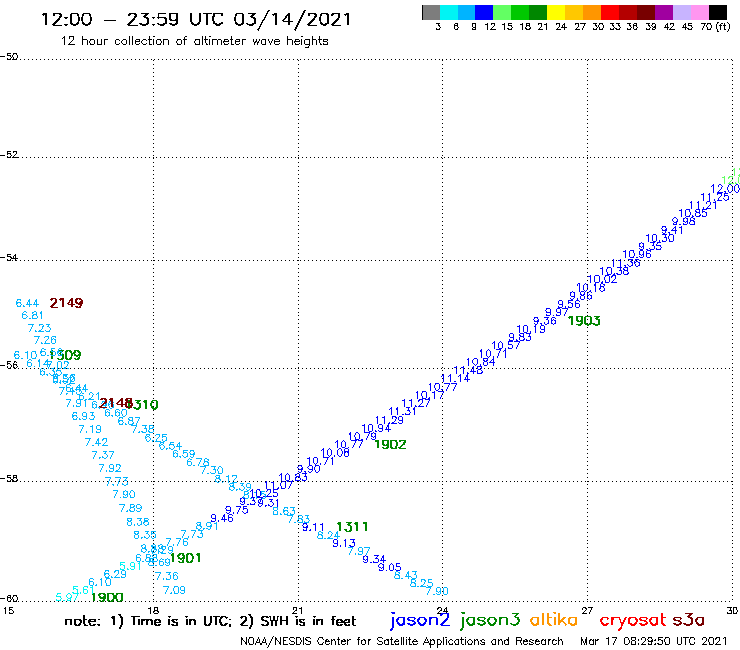Click the orange 30 ft legend swatch
Image resolution: width=740 pixels, height=650 pixels.
click(592, 12)
